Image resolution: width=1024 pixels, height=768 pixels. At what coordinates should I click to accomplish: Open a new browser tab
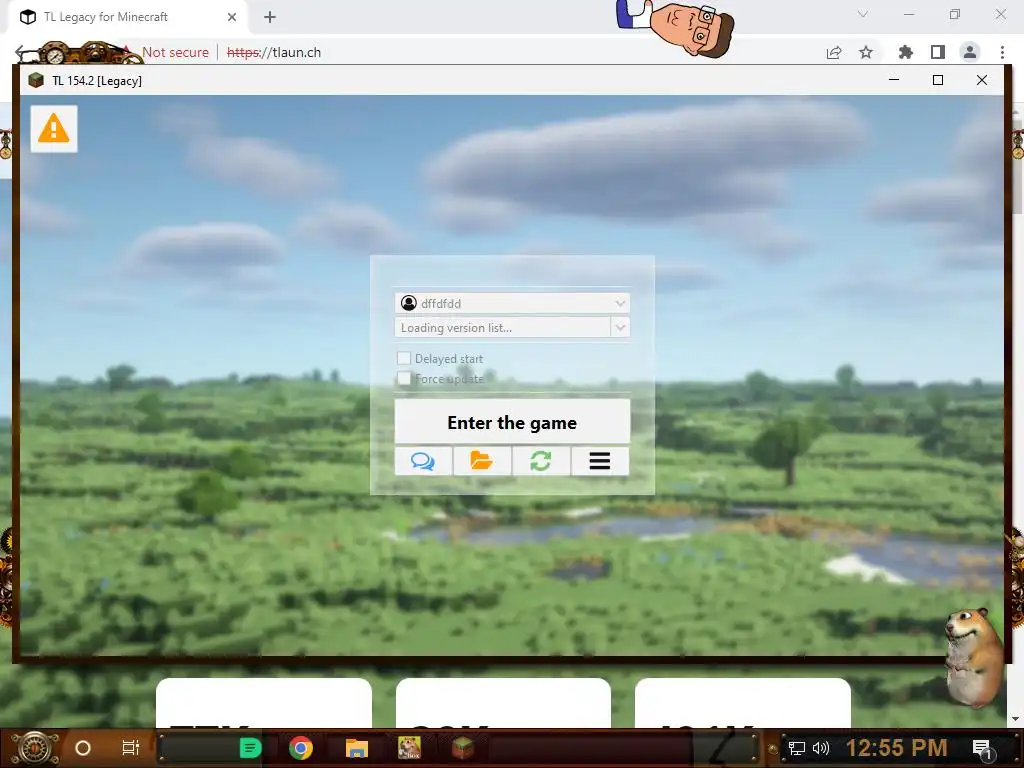pos(270,17)
